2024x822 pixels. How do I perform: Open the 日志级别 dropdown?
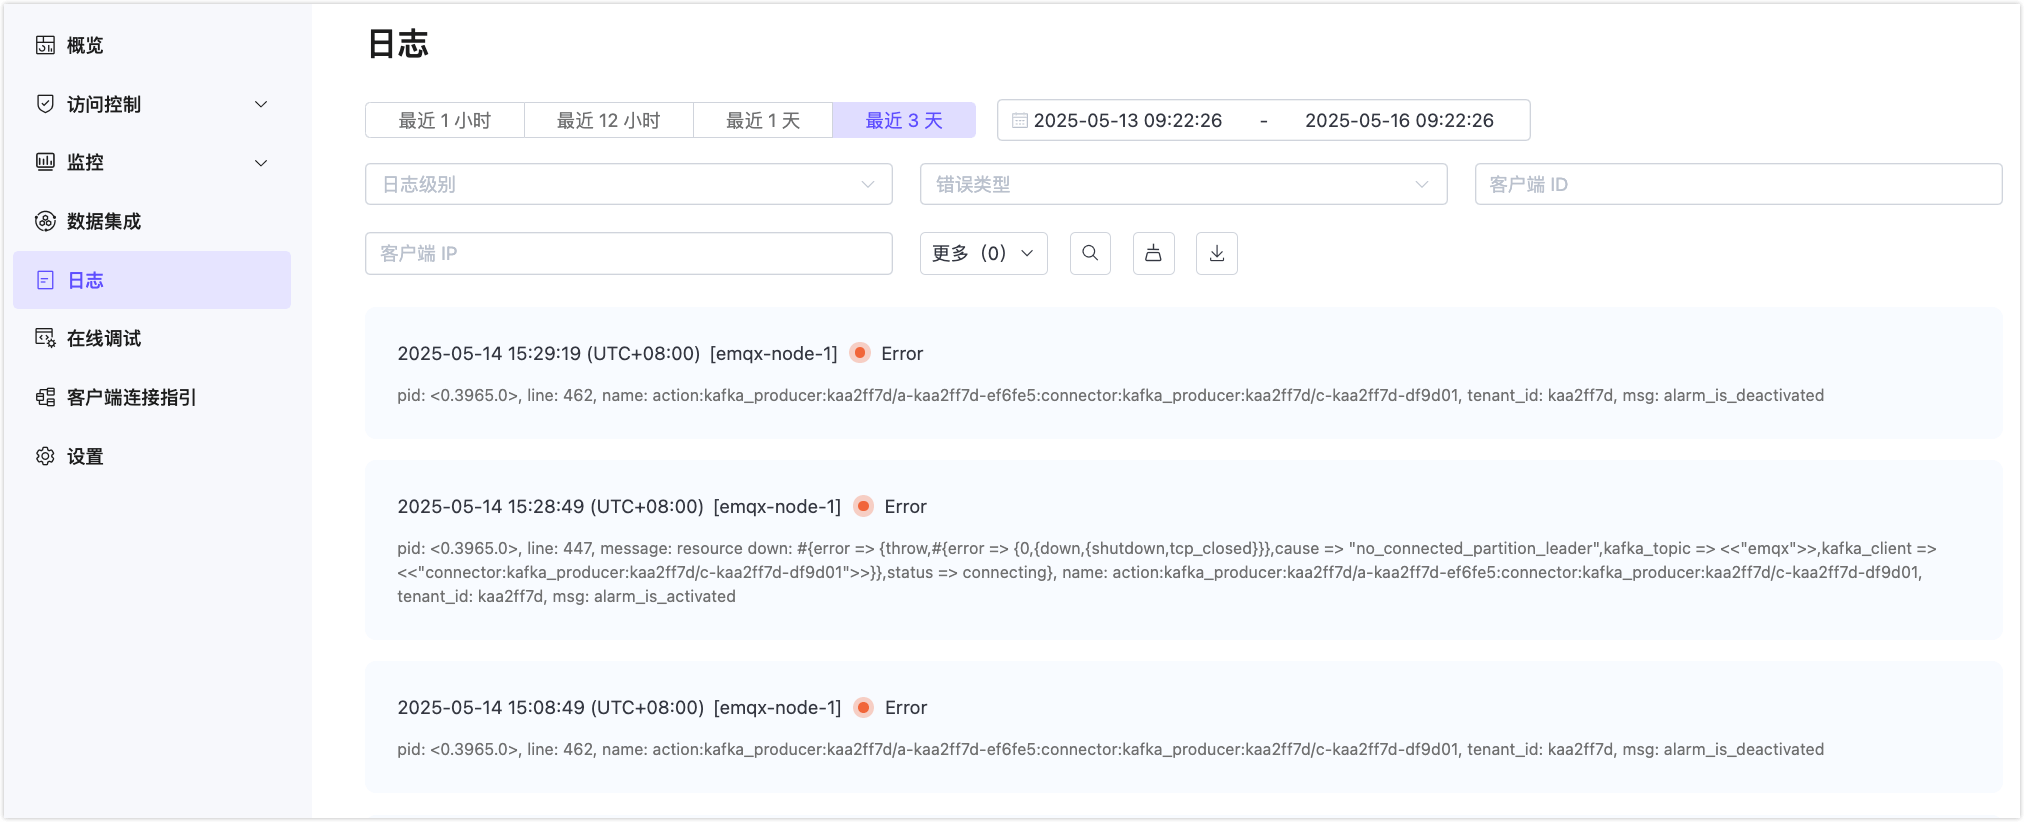coord(628,184)
